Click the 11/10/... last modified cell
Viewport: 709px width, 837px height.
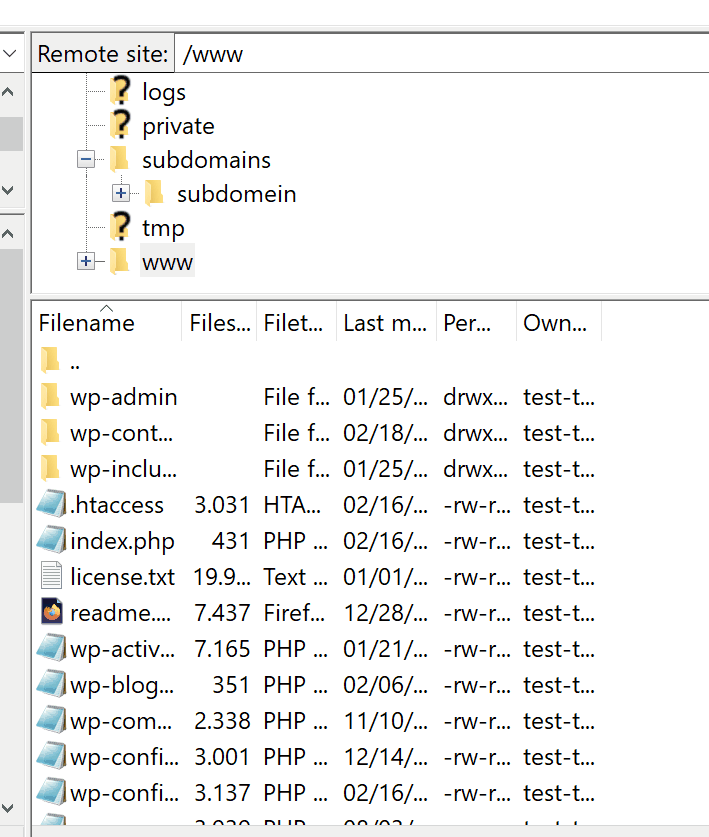[385, 721]
